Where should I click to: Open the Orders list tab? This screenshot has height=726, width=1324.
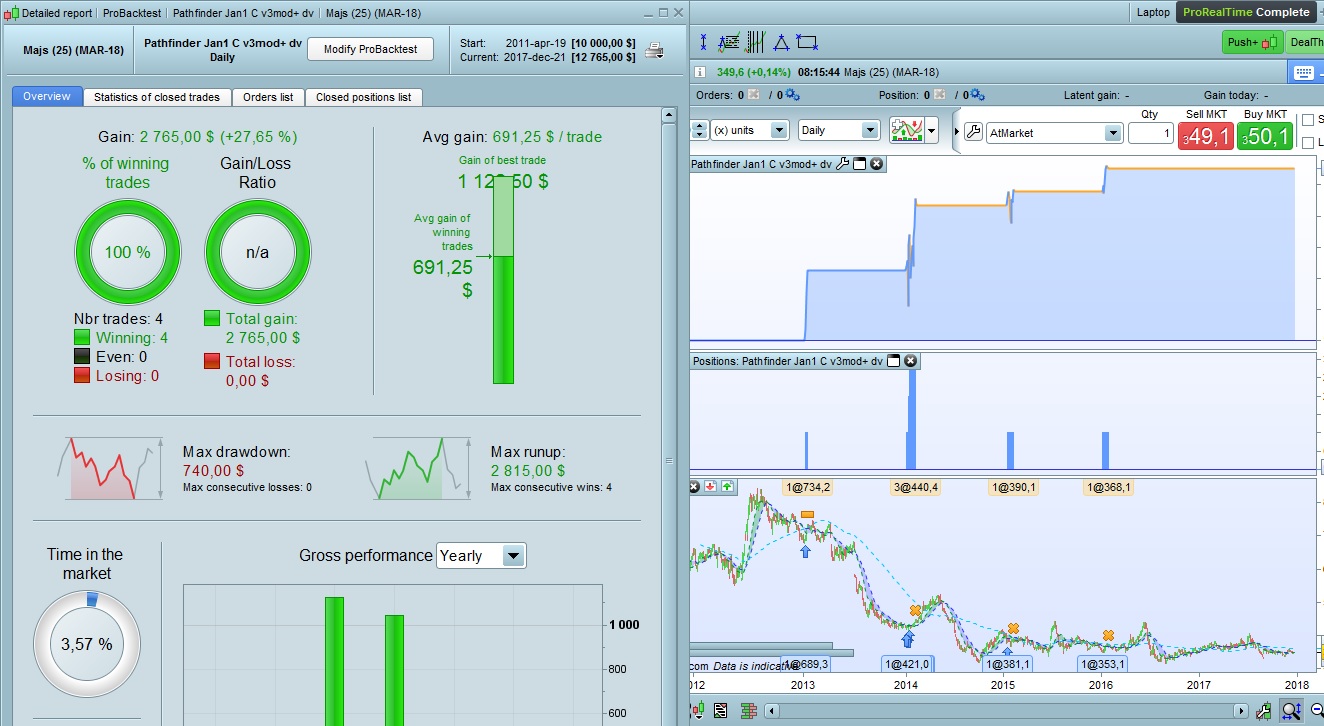click(x=268, y=97)
